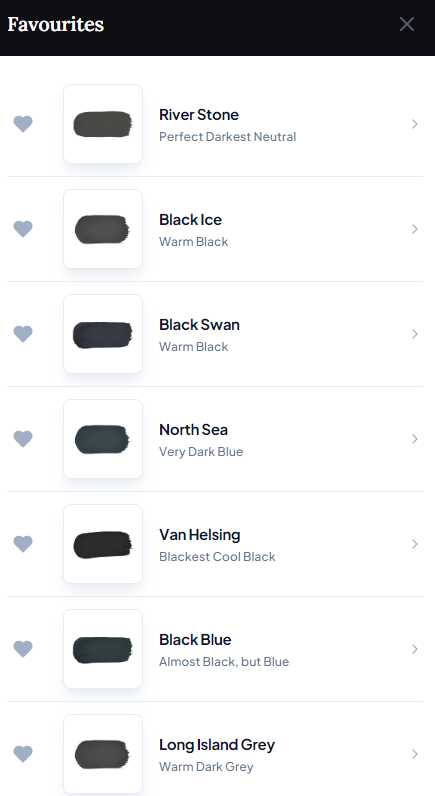Expand River Stone with its chevron arrow
The image size is (435, 796).
click(x=415, y=124)
